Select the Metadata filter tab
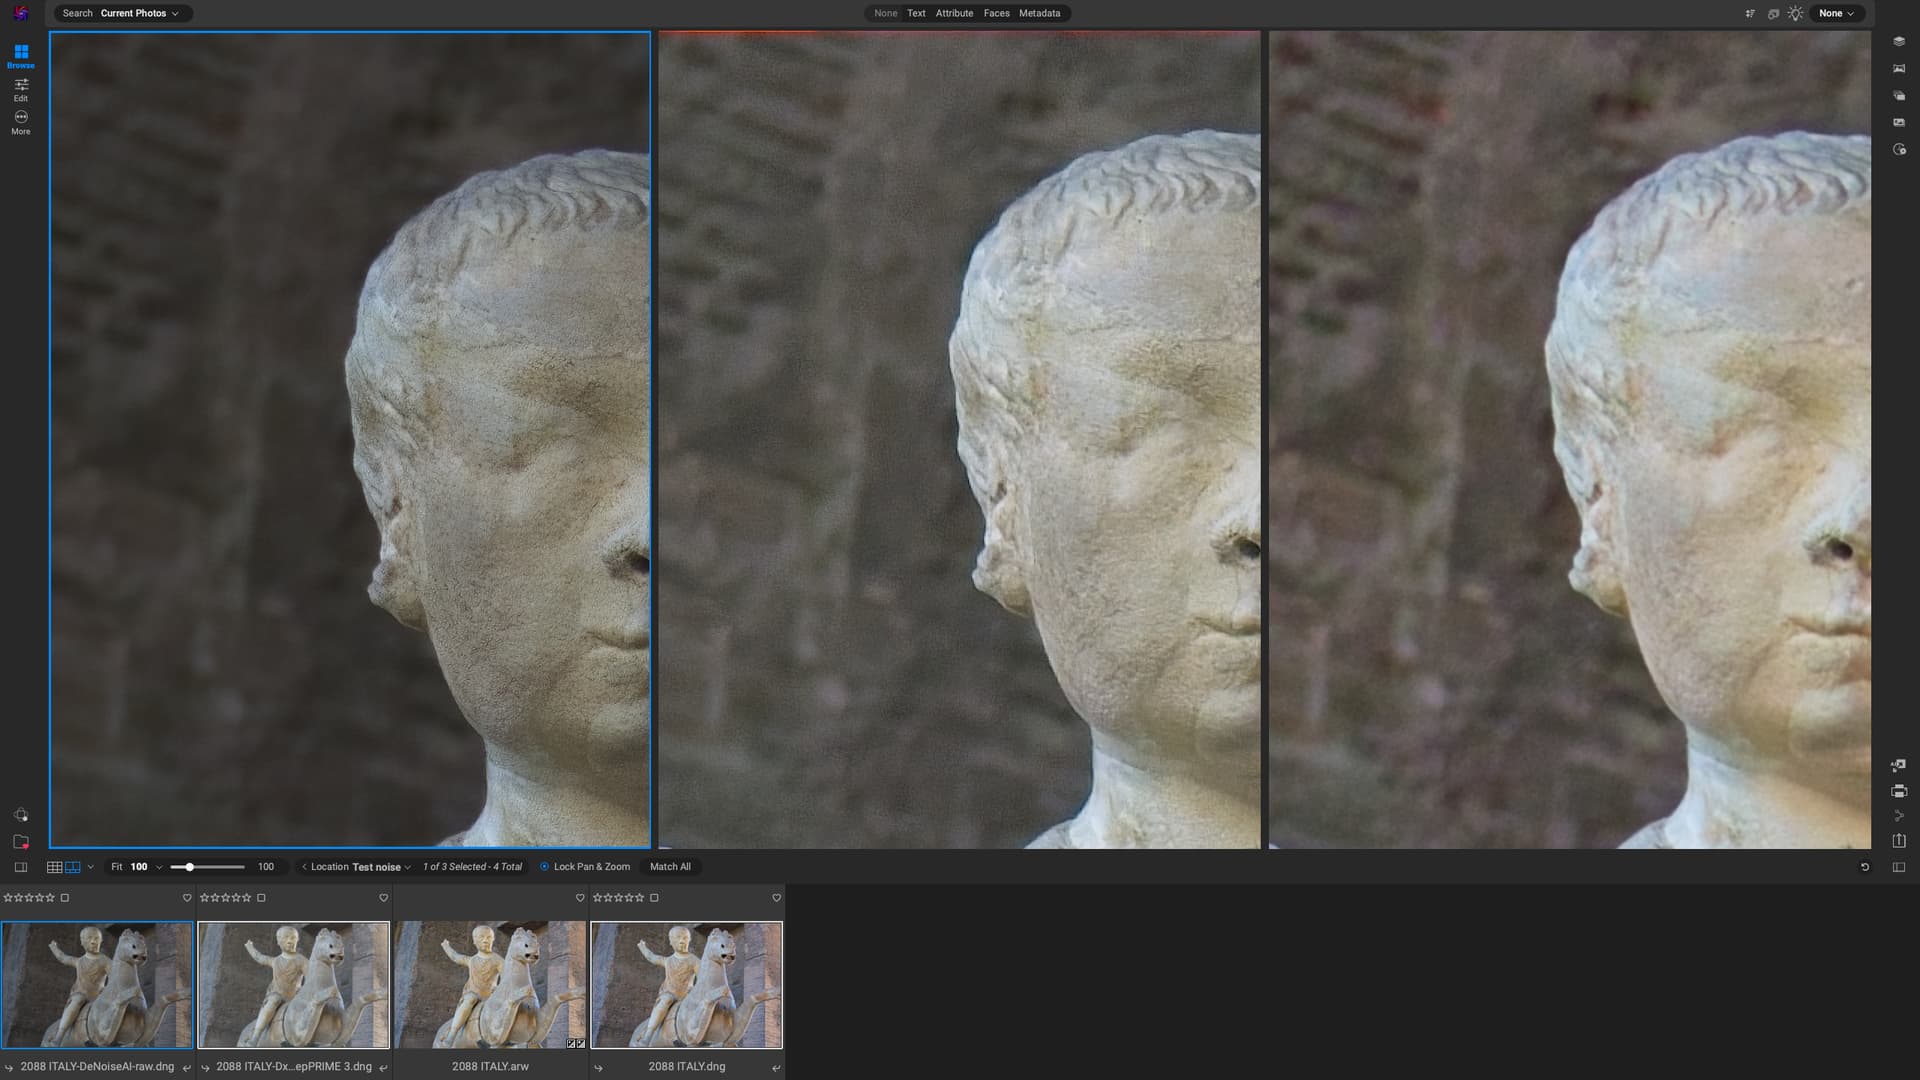 click(x=1039, y=14)
